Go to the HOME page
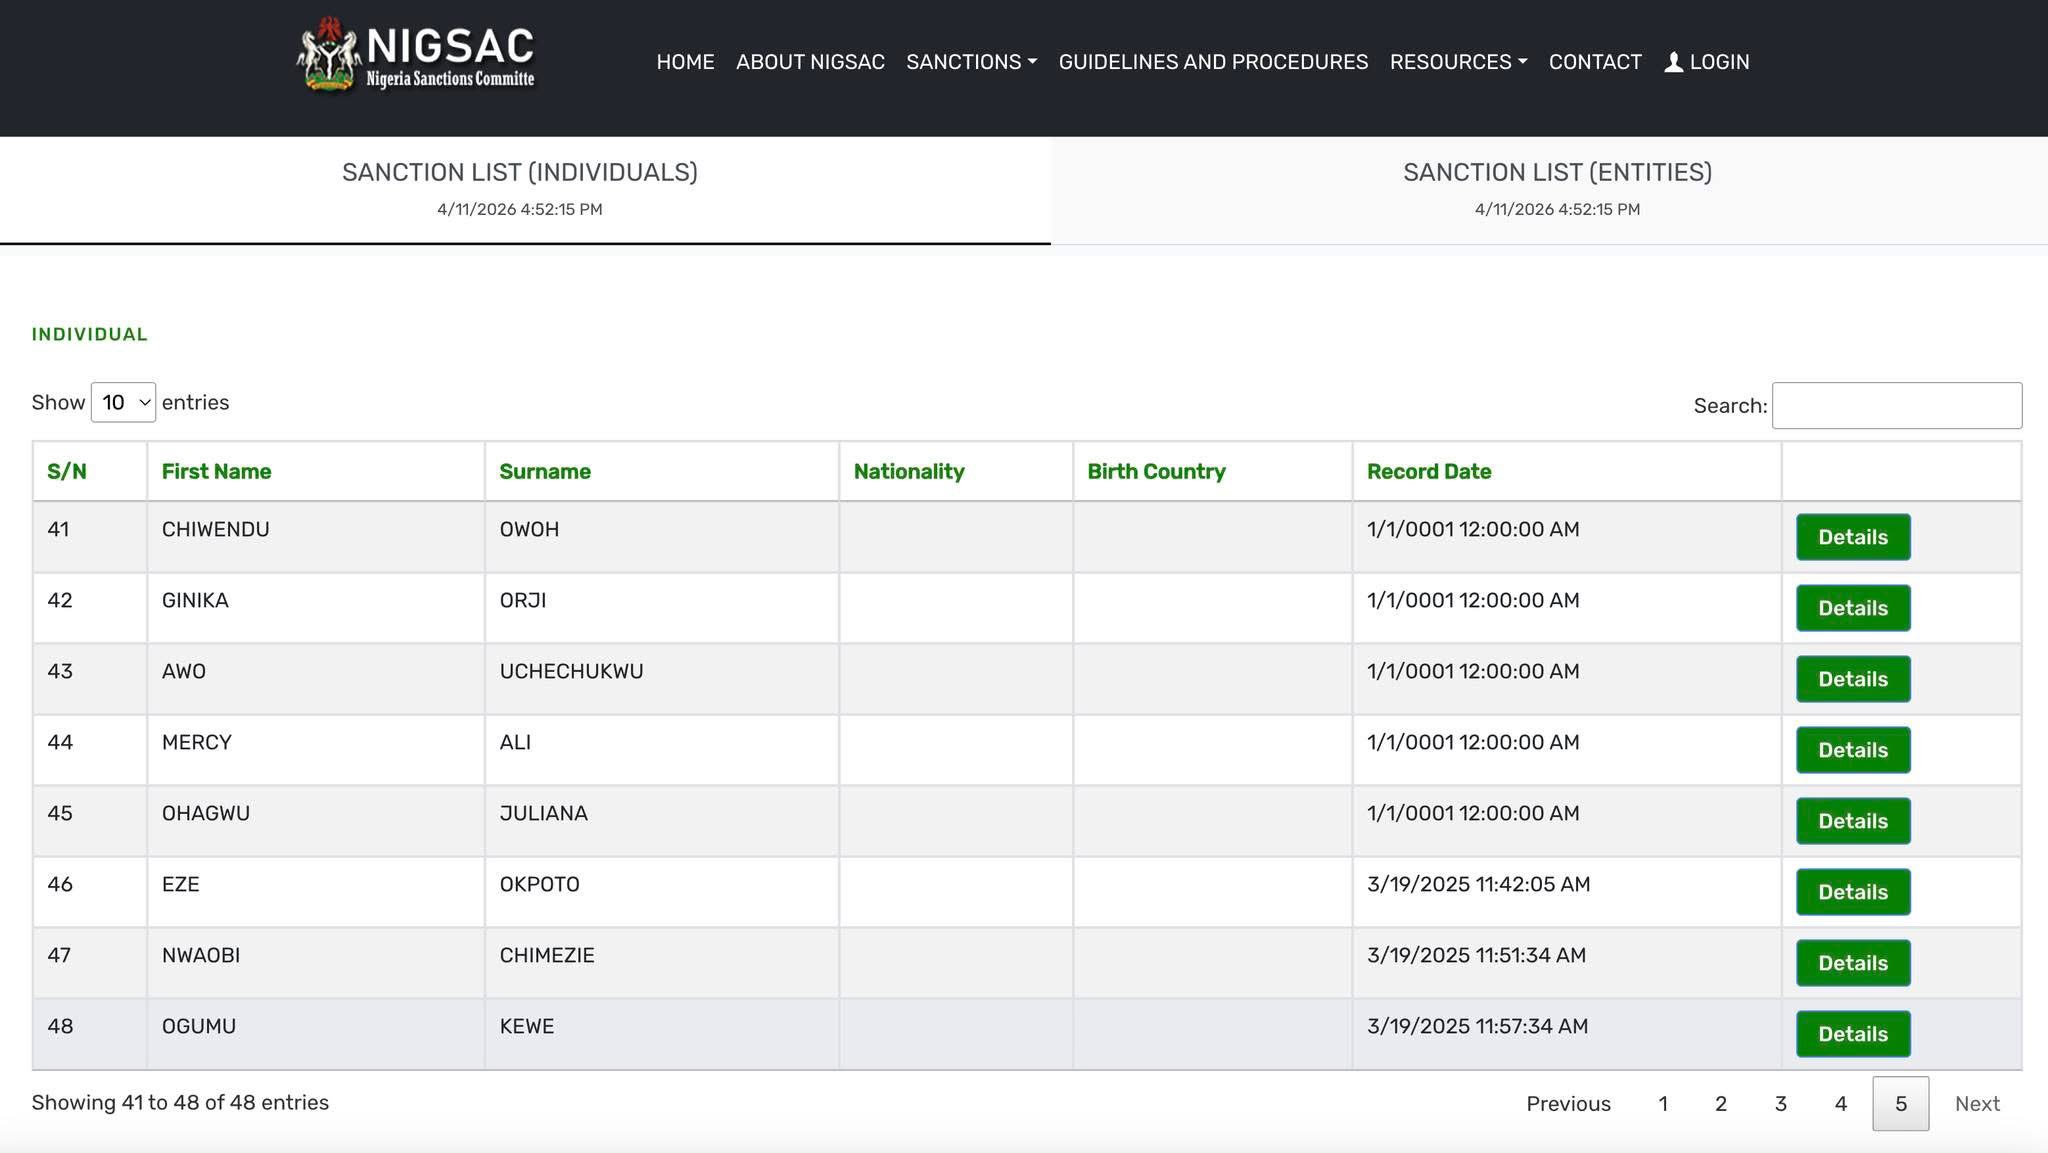The image size is (2048, 1153). [685, 62]
